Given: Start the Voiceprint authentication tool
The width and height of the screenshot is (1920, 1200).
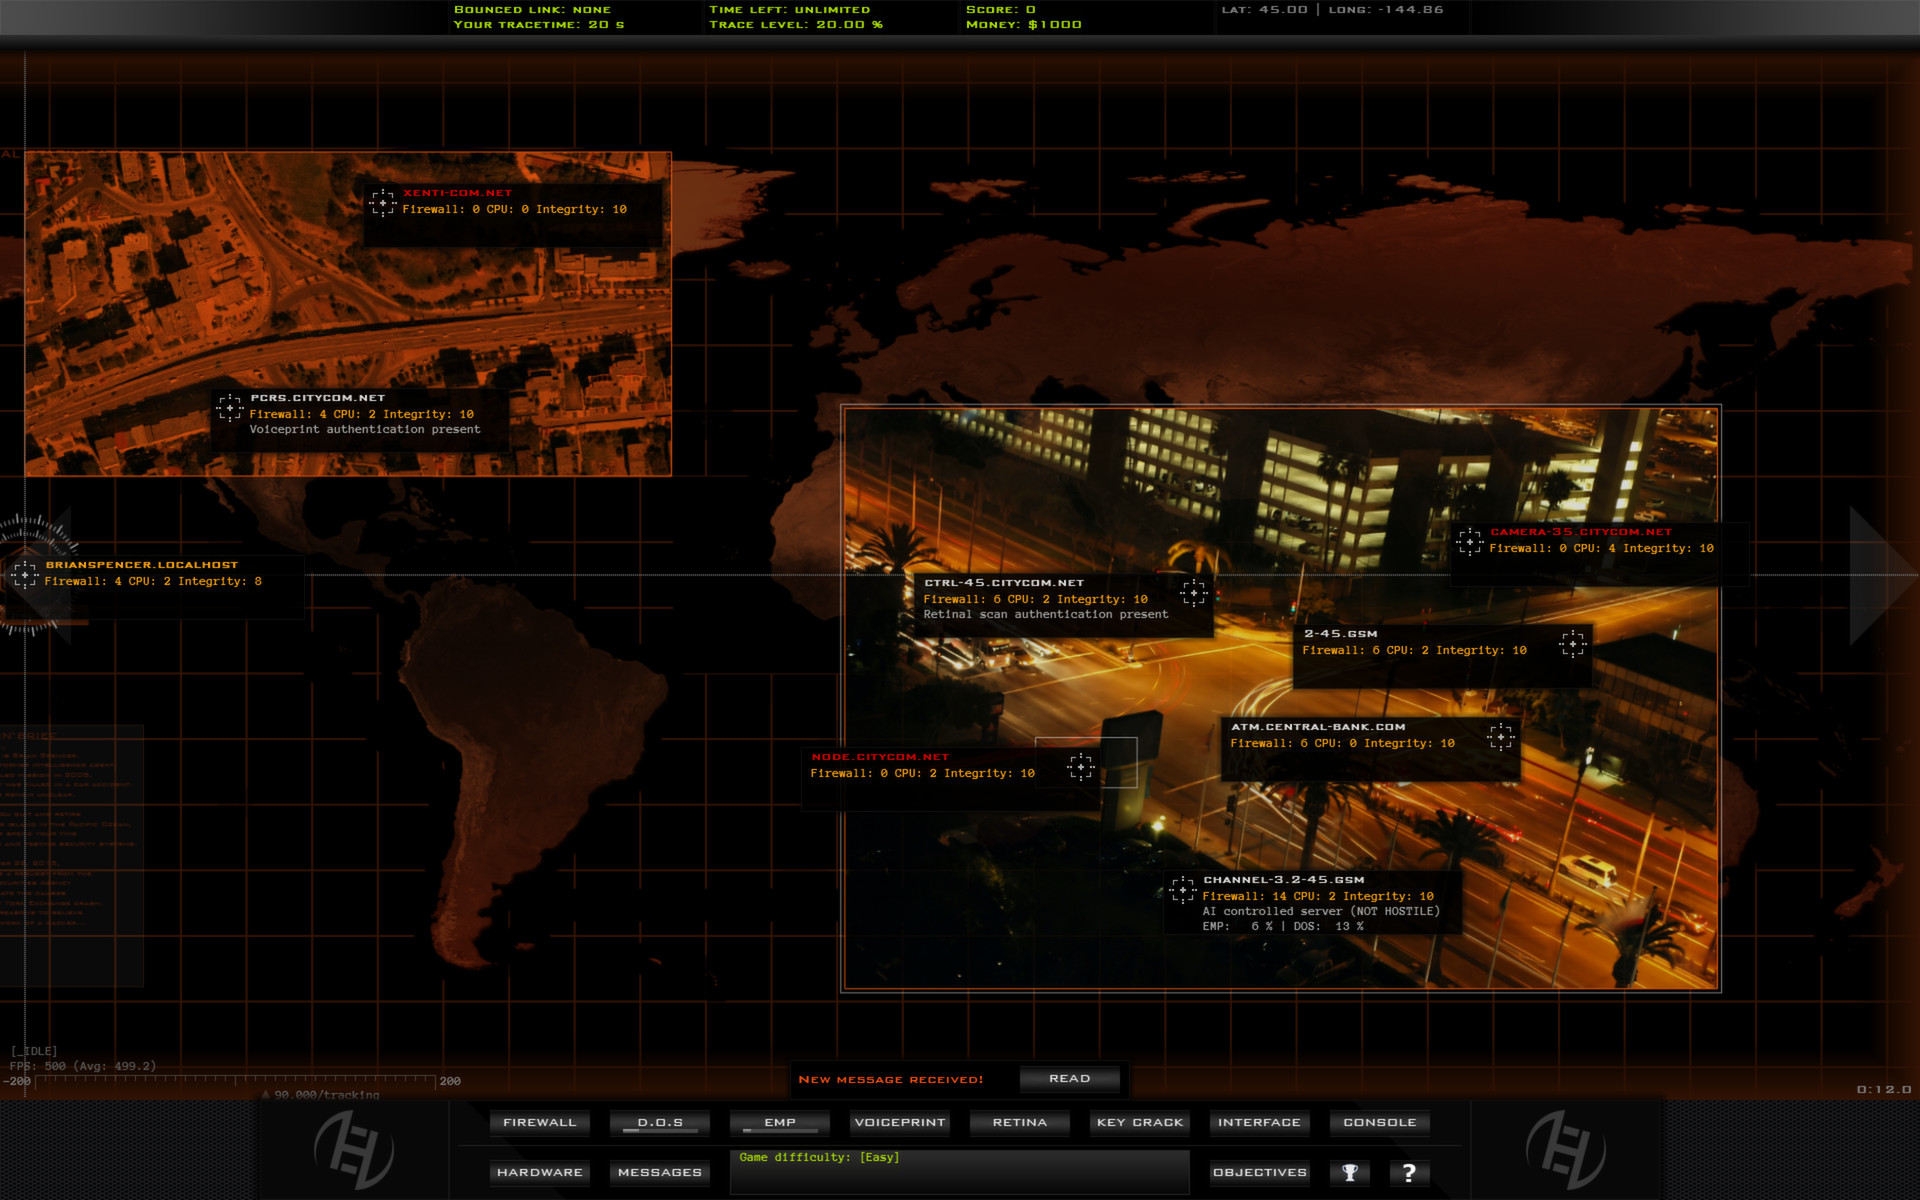Looking at the screenshot, I should [x=899, y=1122].
